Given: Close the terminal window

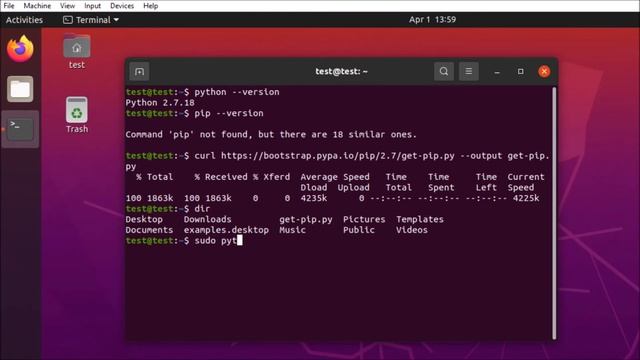Looking at the screenshot, I should 544,71.
